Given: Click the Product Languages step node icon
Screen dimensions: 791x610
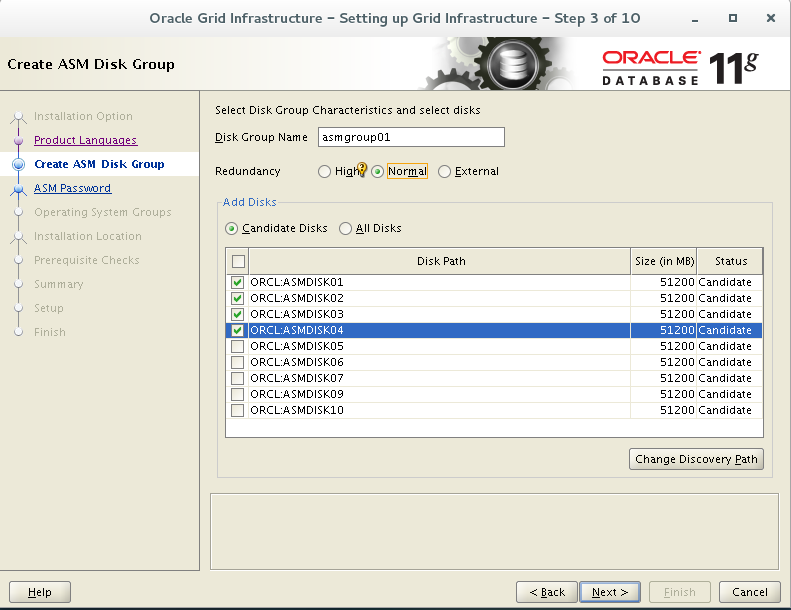Looking at the screenshot, I should click(19, 140).
